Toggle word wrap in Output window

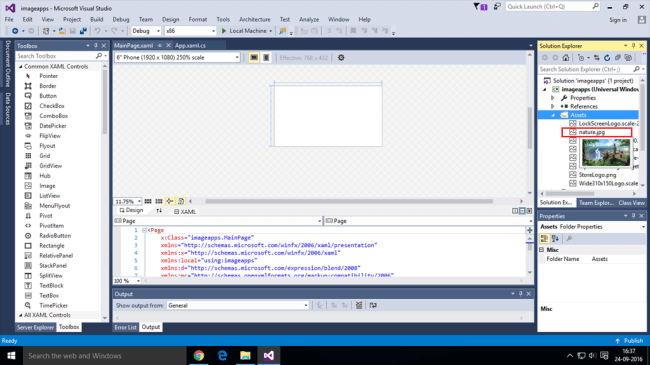click(373, 305)
